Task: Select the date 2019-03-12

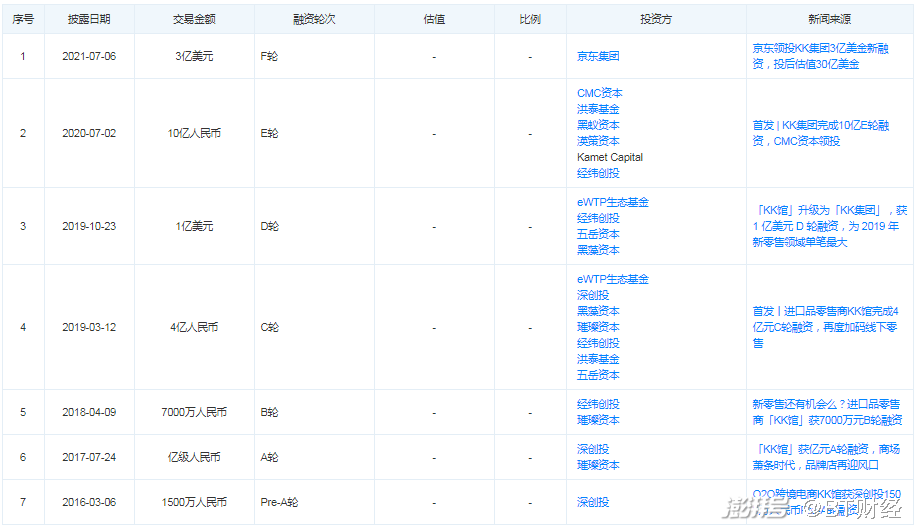Action: 89,327
